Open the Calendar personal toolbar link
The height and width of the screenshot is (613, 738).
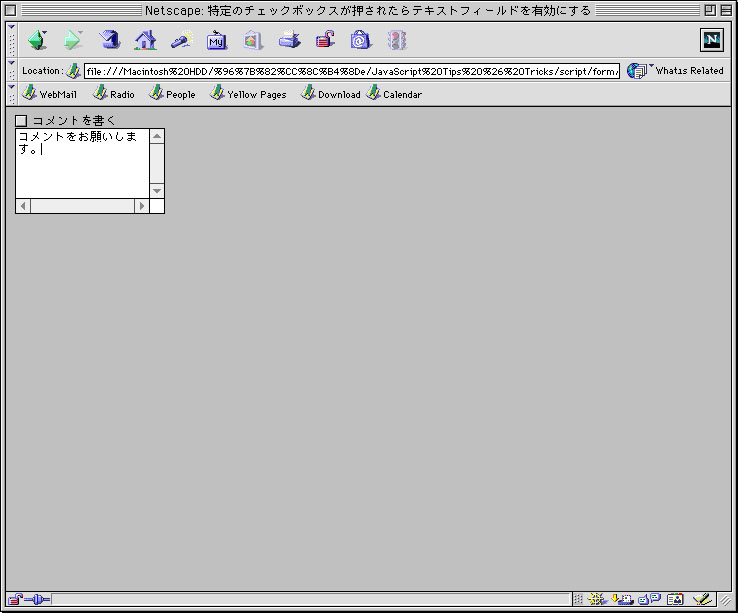click(394, 94)
